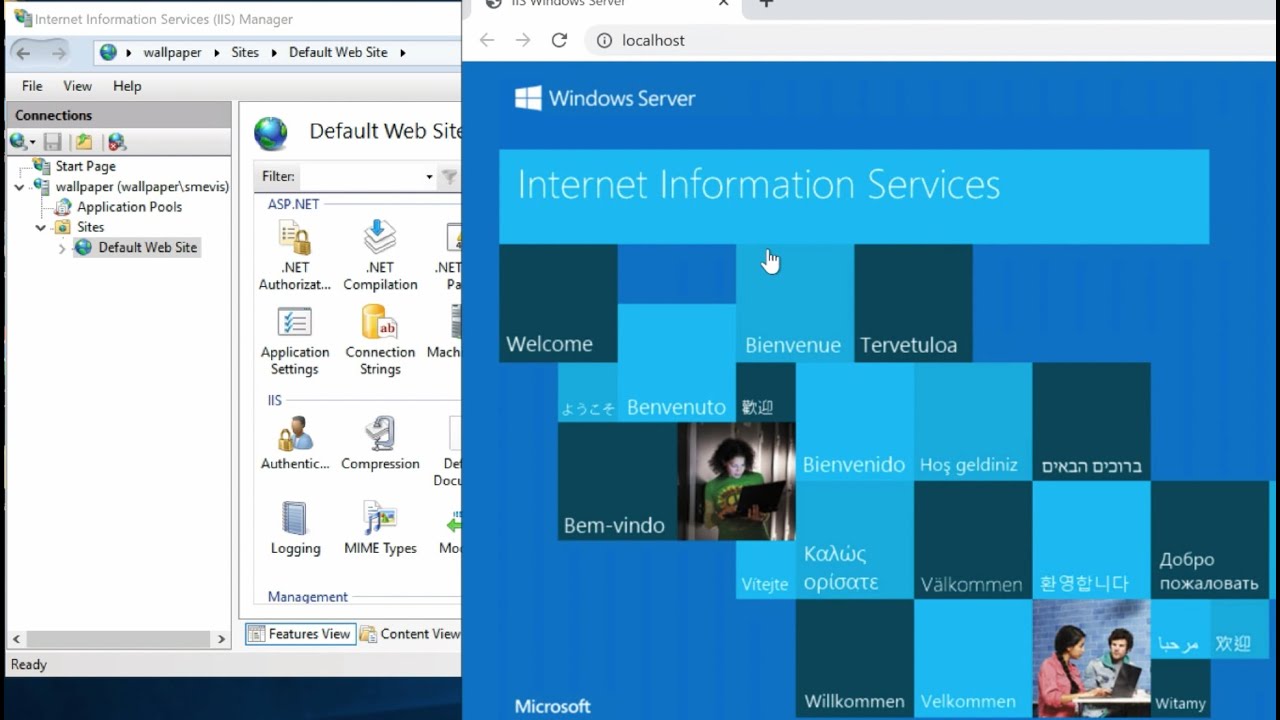This screenshot has height=720, width=1280.
Task: Click the Create New Connection globe icon
Action: pyautogui.click(x=18, y=142)
